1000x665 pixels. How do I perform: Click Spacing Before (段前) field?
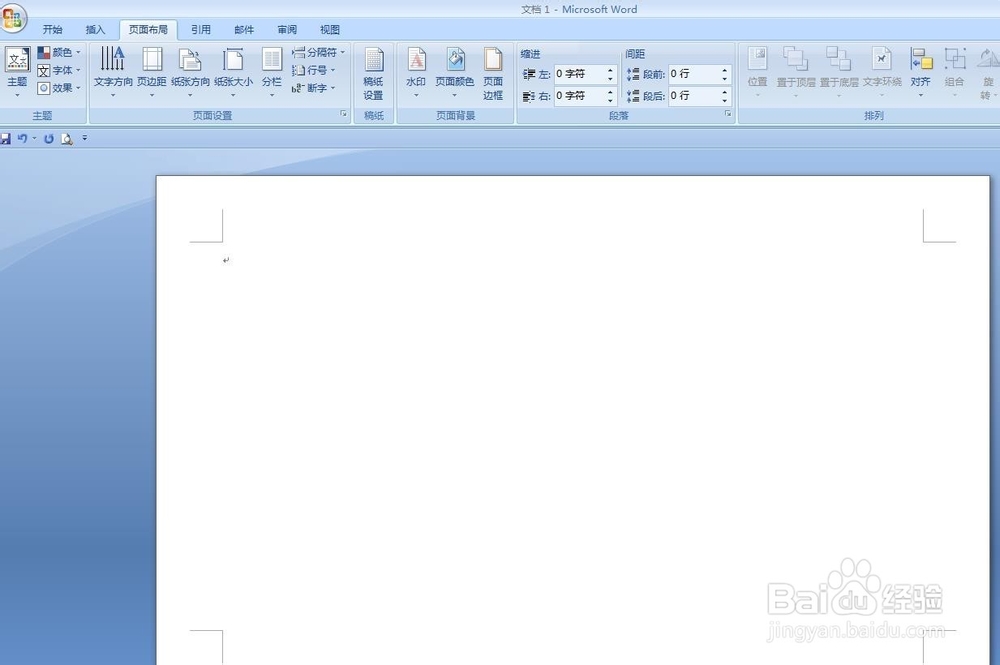[694, 74]
